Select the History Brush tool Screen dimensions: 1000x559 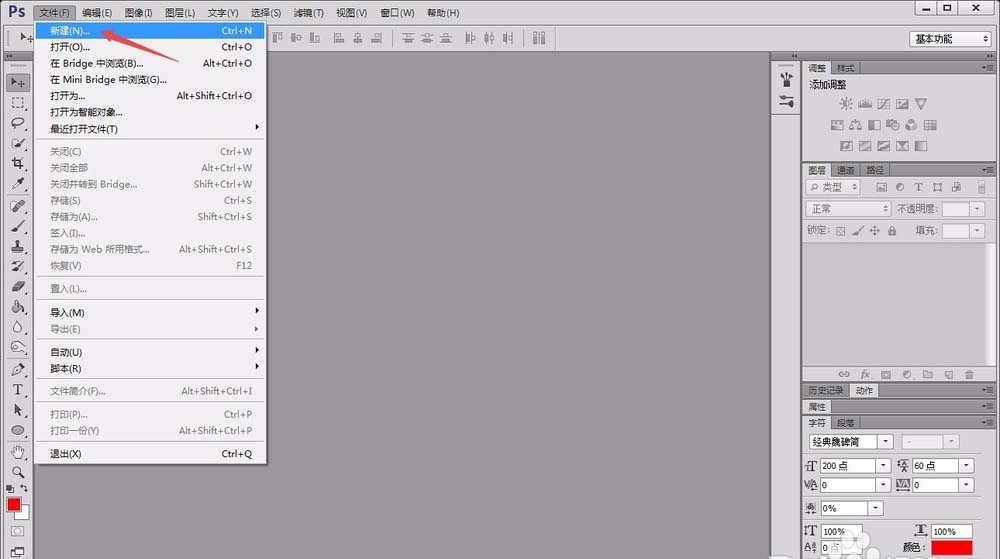click(17, 266)
